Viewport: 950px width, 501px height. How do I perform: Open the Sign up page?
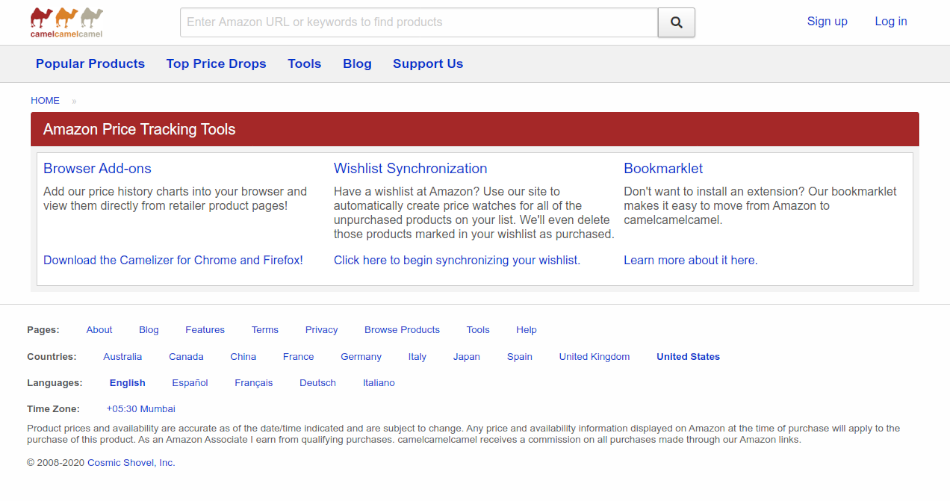point(826,21)
